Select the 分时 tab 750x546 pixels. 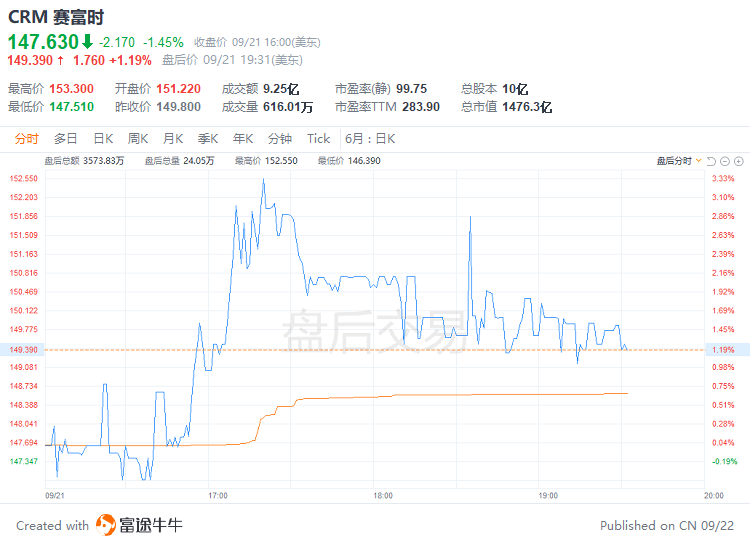point(26,139)
